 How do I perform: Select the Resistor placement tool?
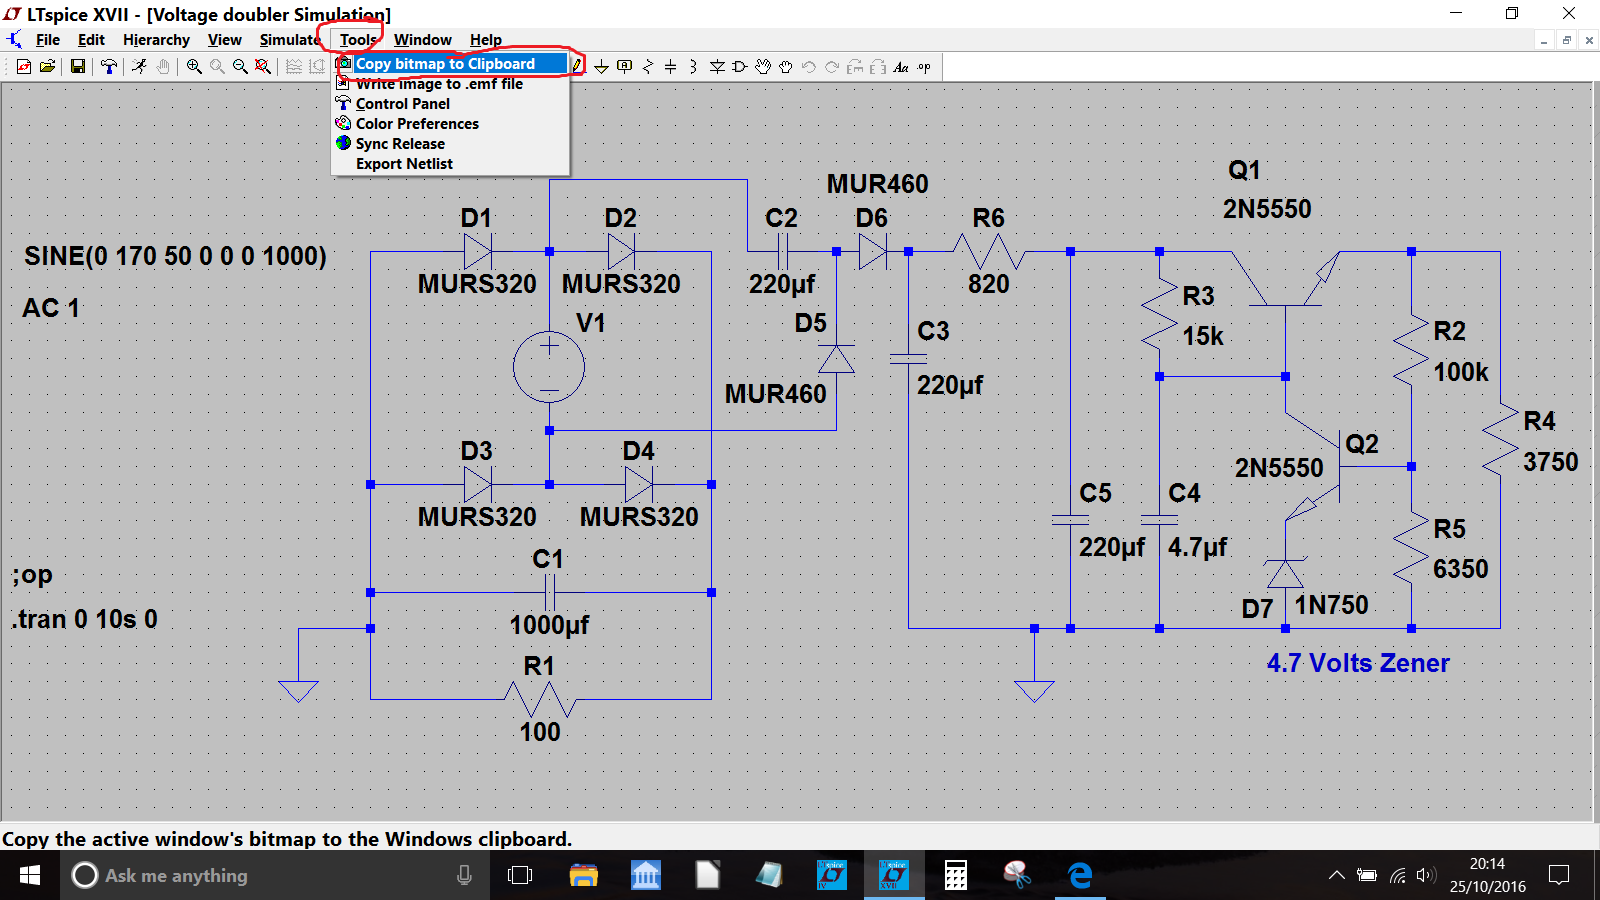point(647,67)
